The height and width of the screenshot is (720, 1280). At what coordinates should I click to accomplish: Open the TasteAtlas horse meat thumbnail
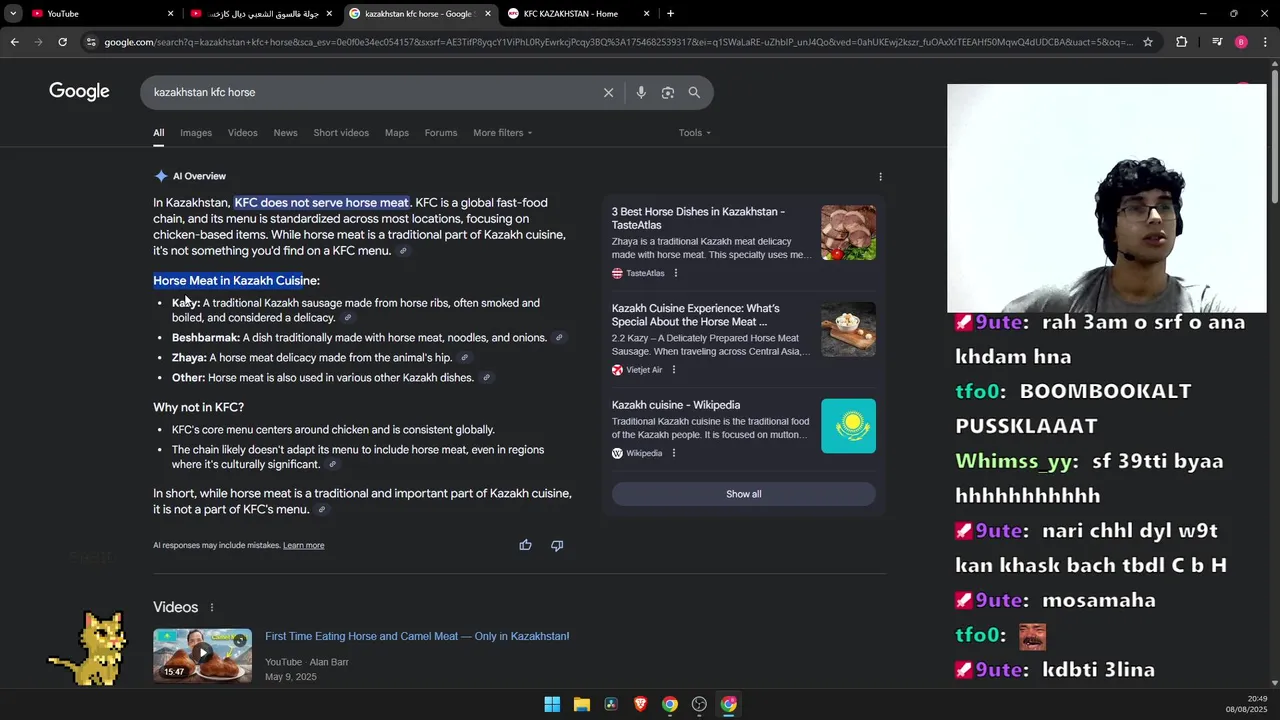[x=848, y=233]
